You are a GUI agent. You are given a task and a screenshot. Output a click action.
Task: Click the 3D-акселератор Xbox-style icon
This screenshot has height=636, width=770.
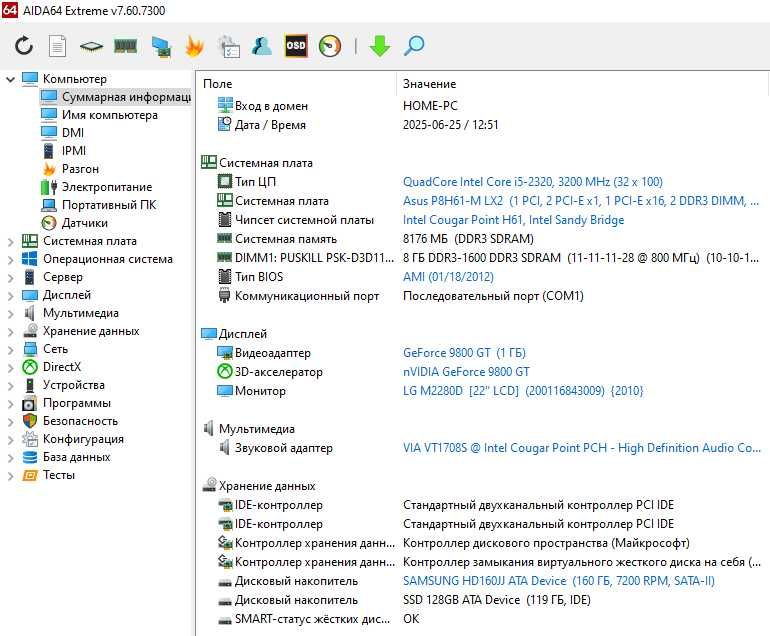(224, 371)
